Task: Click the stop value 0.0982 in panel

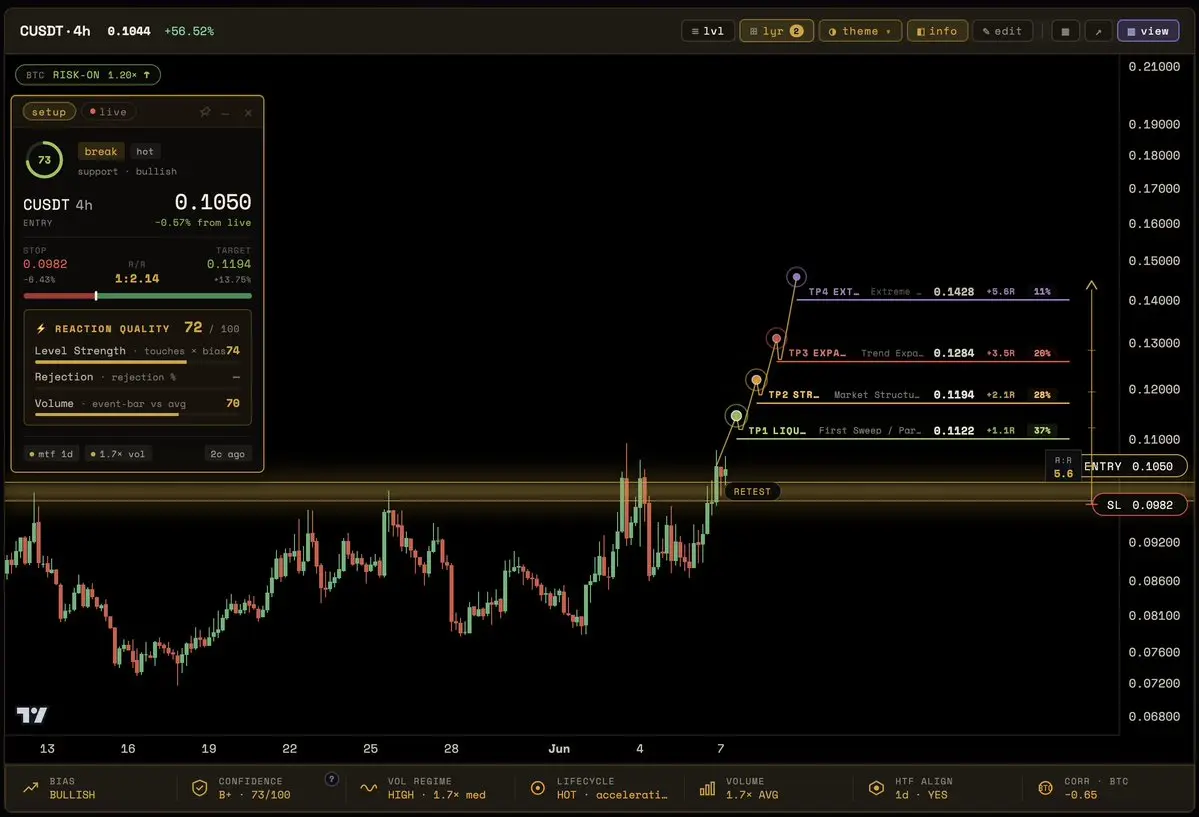Action: (x=45, y=264)
